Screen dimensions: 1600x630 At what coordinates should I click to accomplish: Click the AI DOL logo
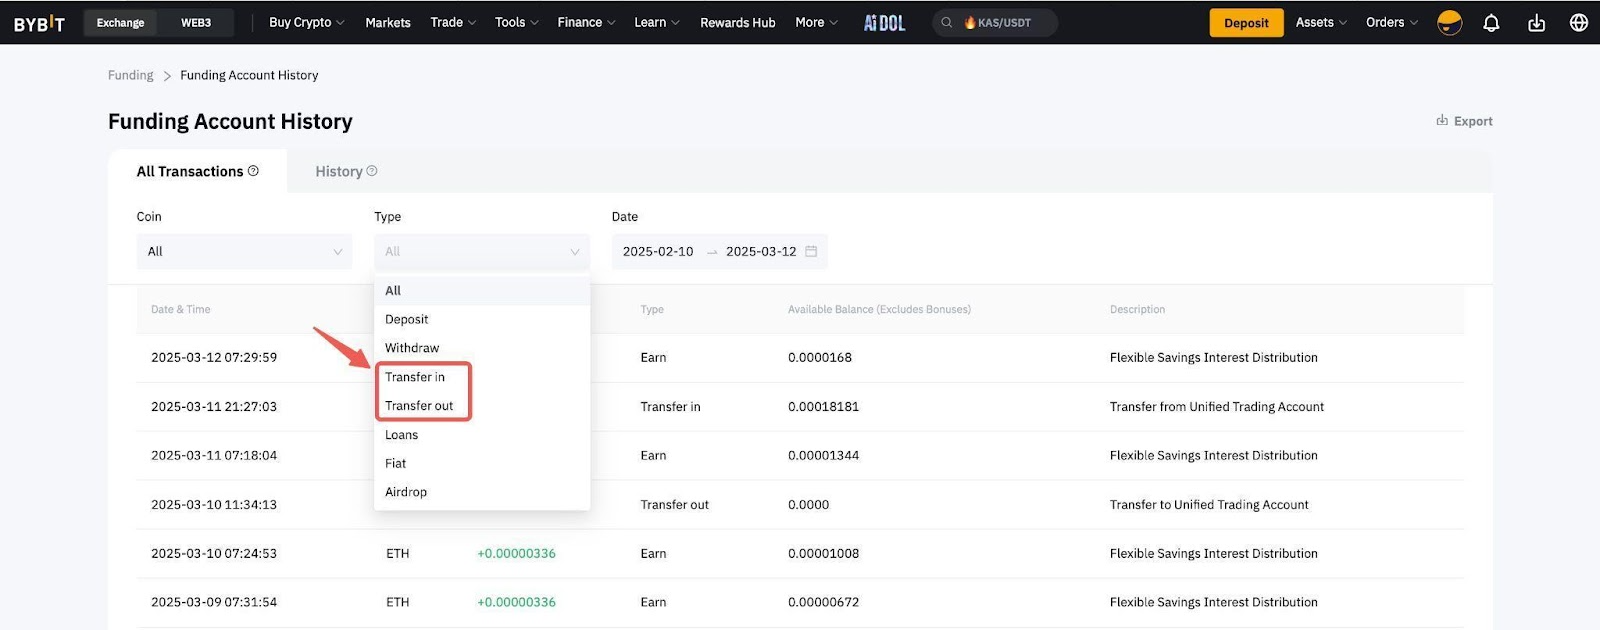(x=884, y=23)
